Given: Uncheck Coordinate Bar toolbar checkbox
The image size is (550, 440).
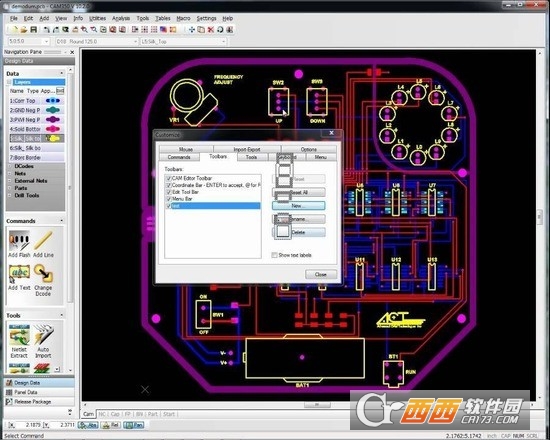Looking at the screenshot, I should [168, 185].
